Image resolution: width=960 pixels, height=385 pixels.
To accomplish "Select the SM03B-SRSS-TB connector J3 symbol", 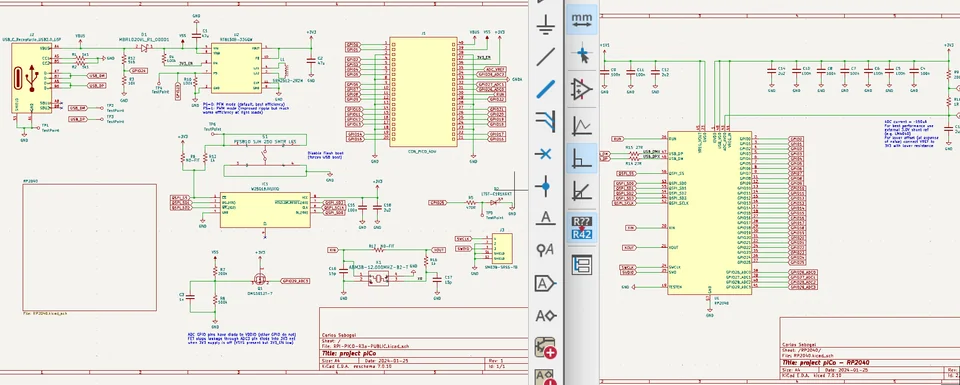I will (x=502, y=248).
